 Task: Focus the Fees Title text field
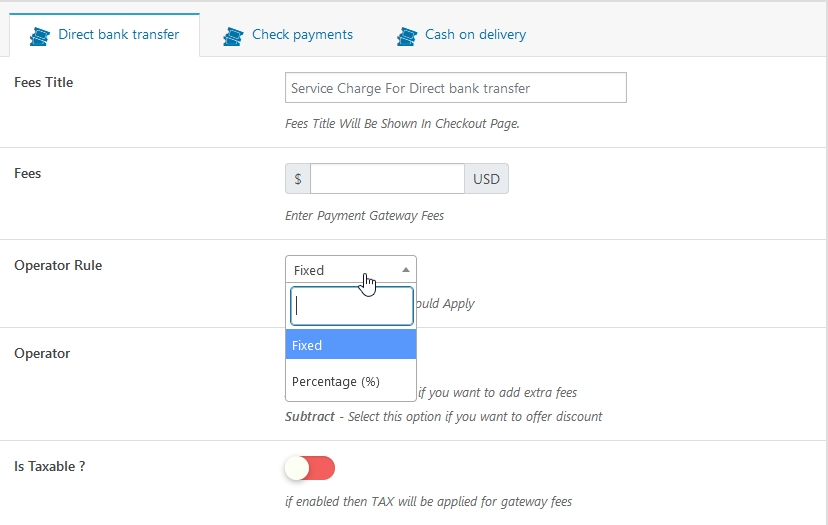(x=455, y=88)
